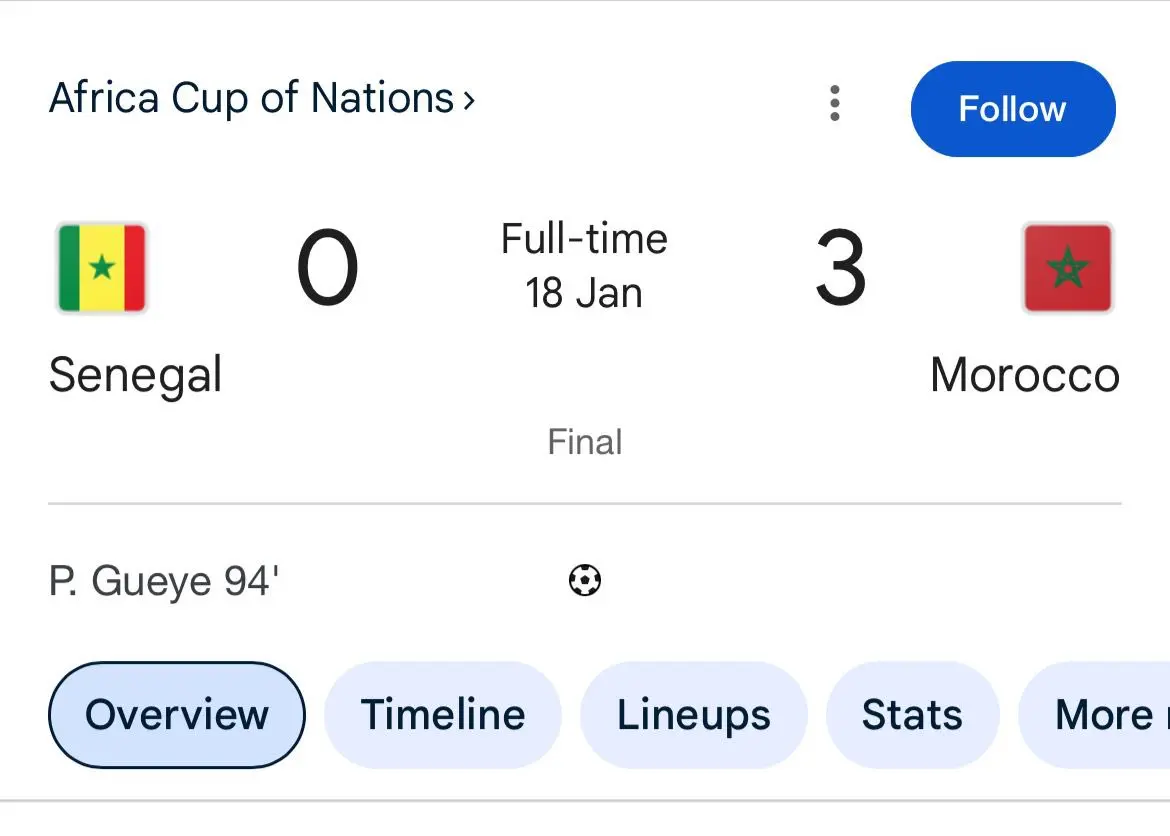
Task: Expand the chevron beside Africa Cup of Nations
Action: 468,100
